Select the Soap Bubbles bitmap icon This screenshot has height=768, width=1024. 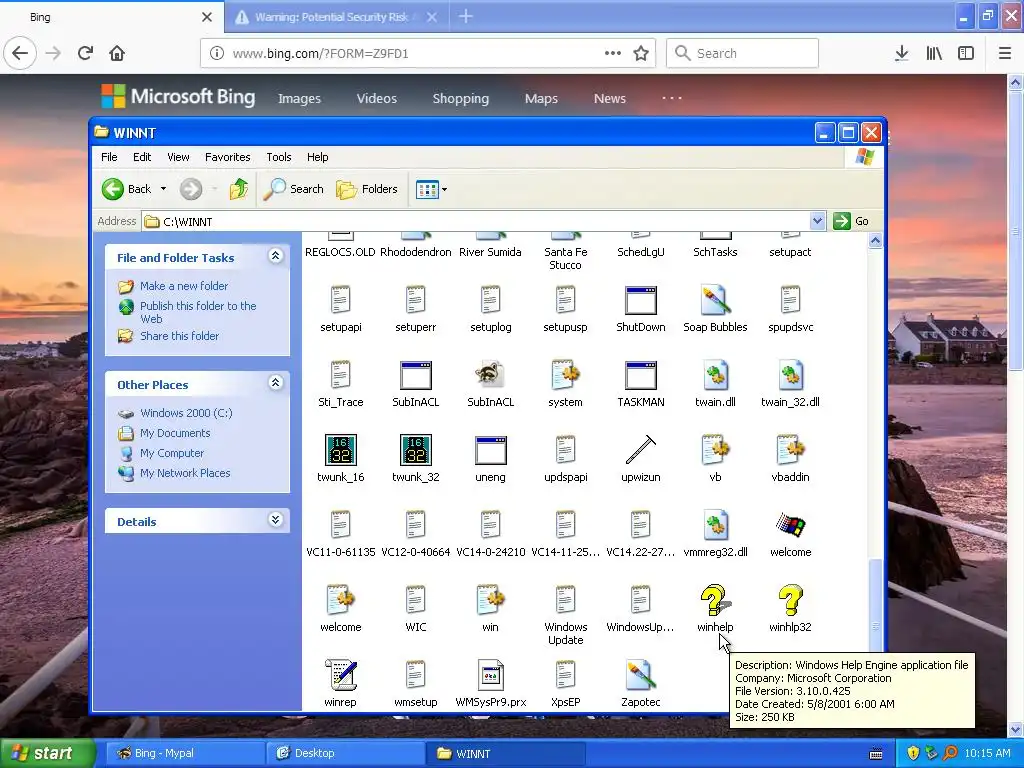click(x=715, y=300)
